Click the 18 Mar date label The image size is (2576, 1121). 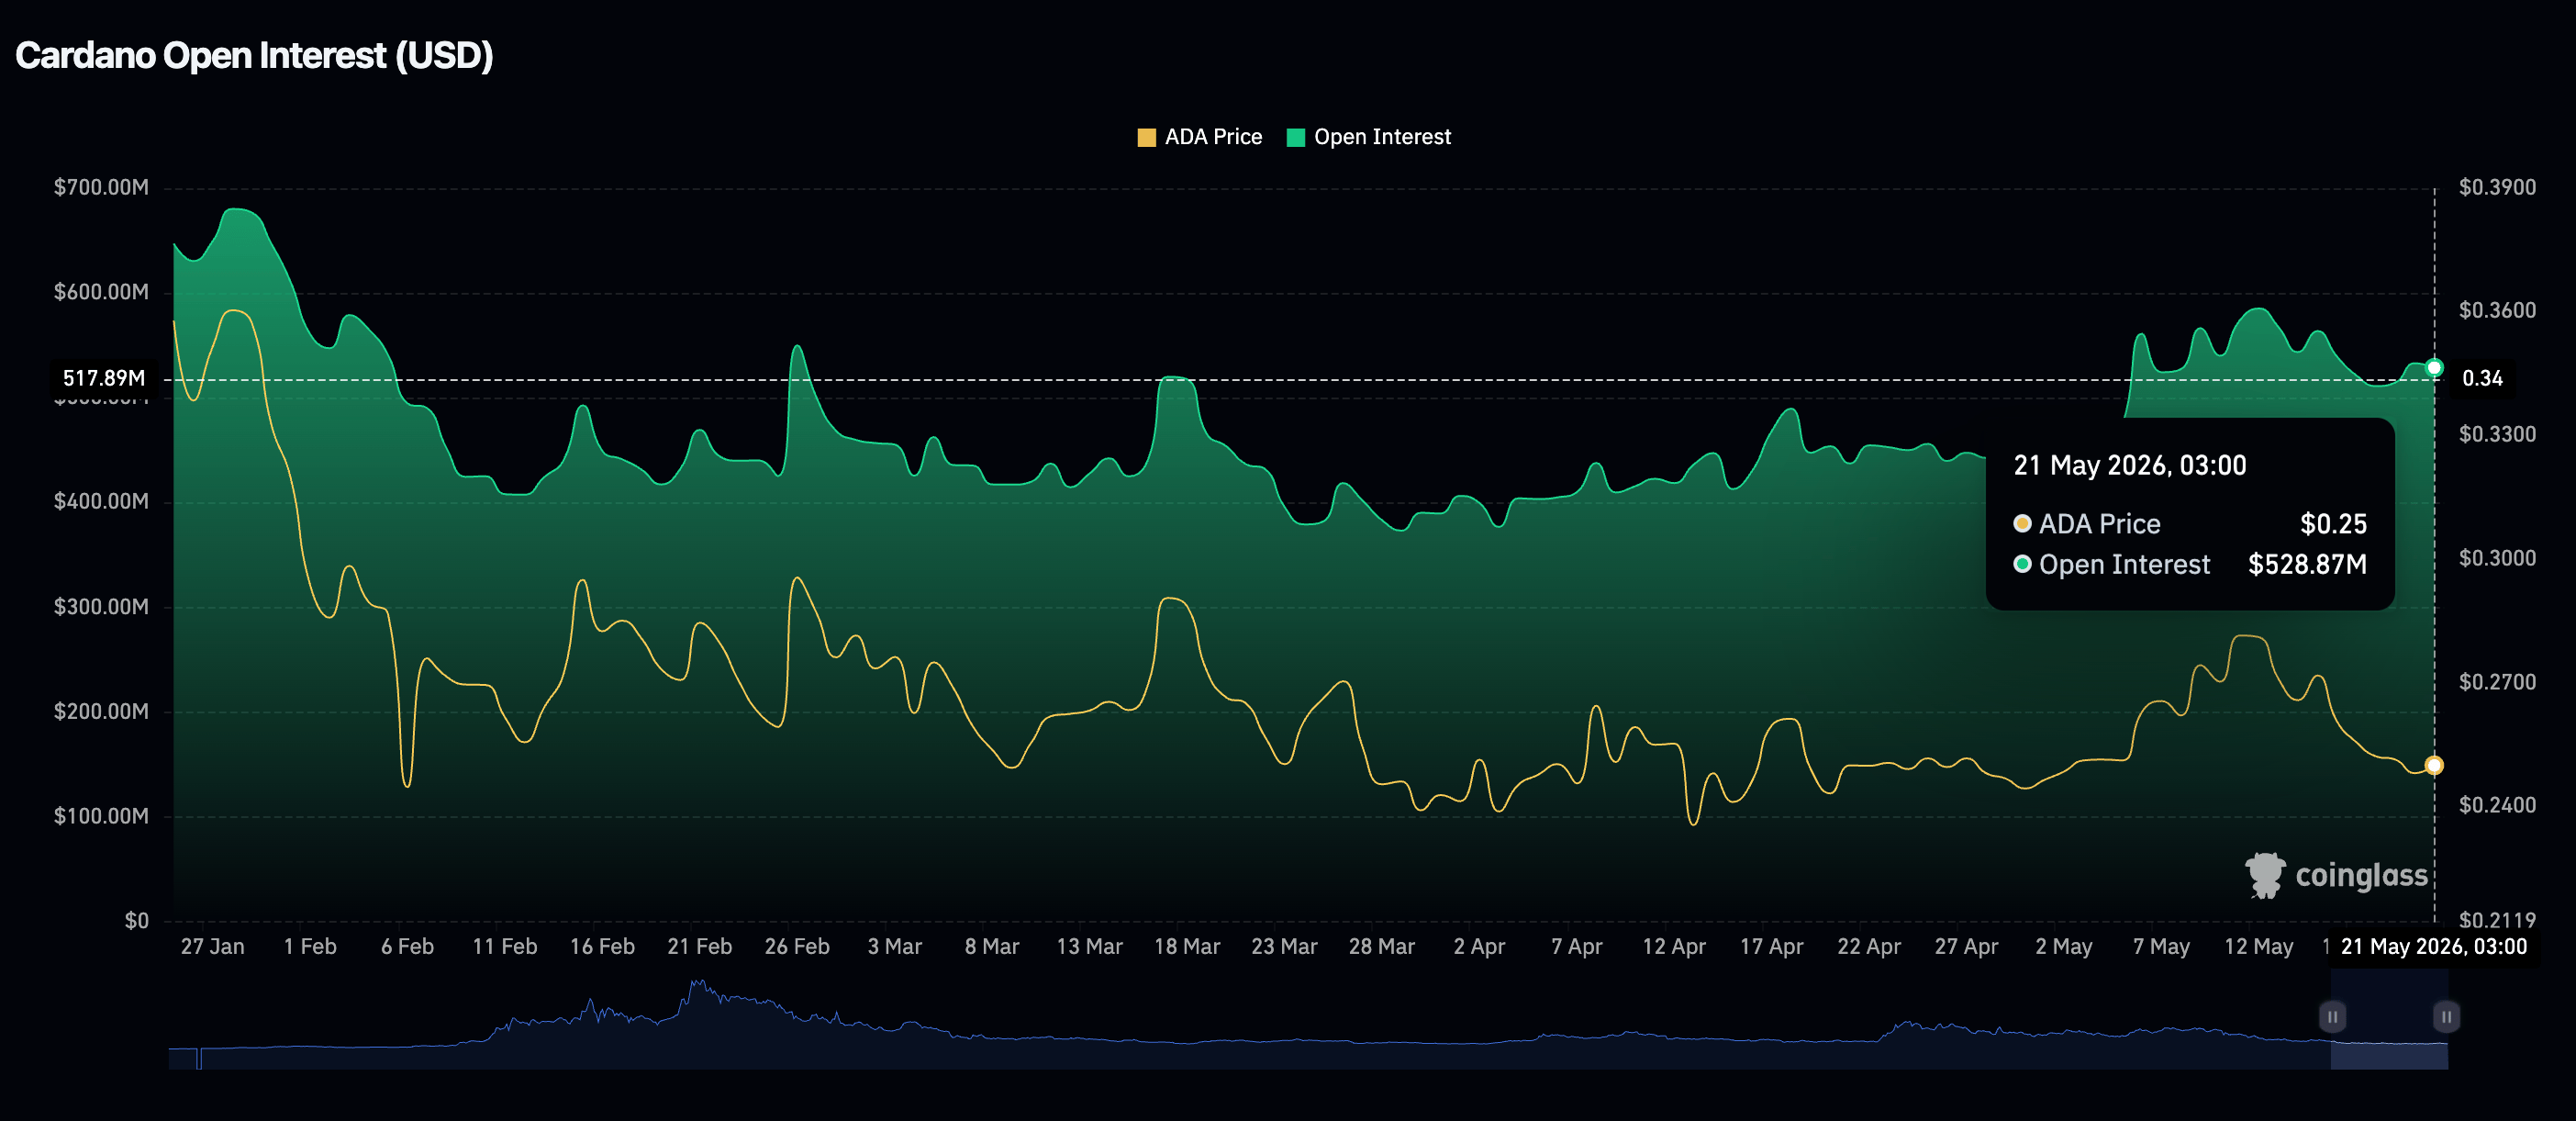coord(1186,946)
